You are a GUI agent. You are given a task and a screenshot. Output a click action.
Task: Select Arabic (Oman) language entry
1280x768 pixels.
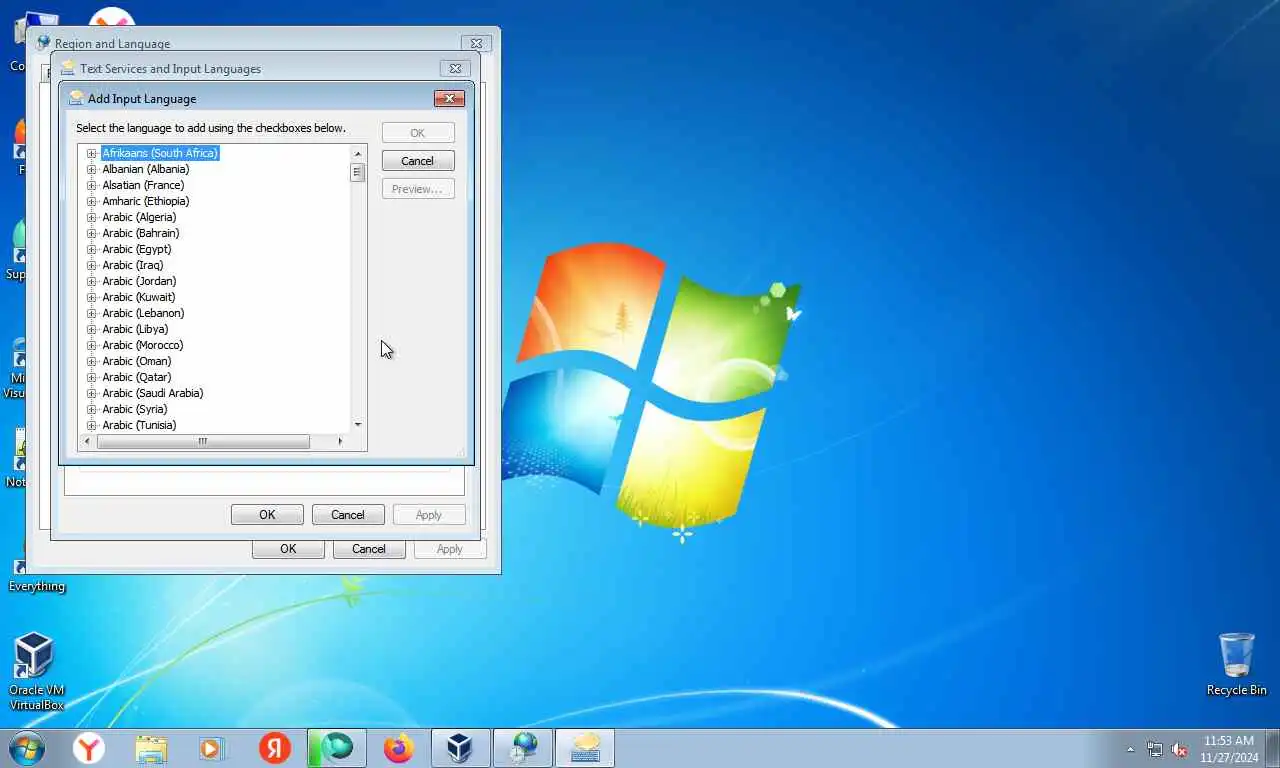pos(136,361)
